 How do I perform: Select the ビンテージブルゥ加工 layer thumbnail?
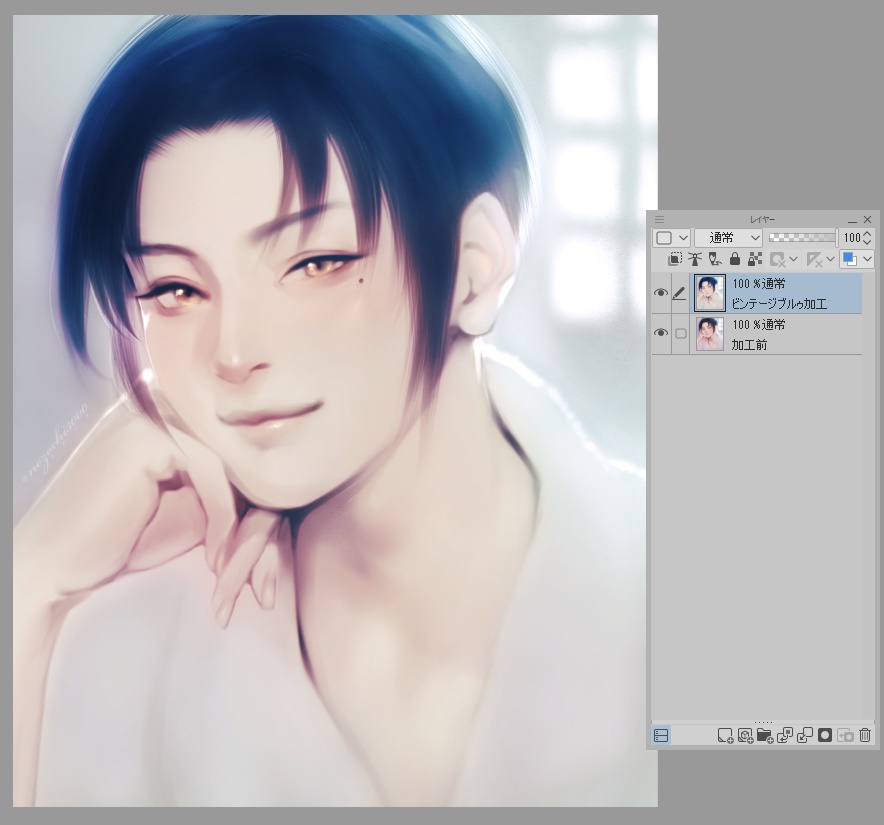click(710, 293)
